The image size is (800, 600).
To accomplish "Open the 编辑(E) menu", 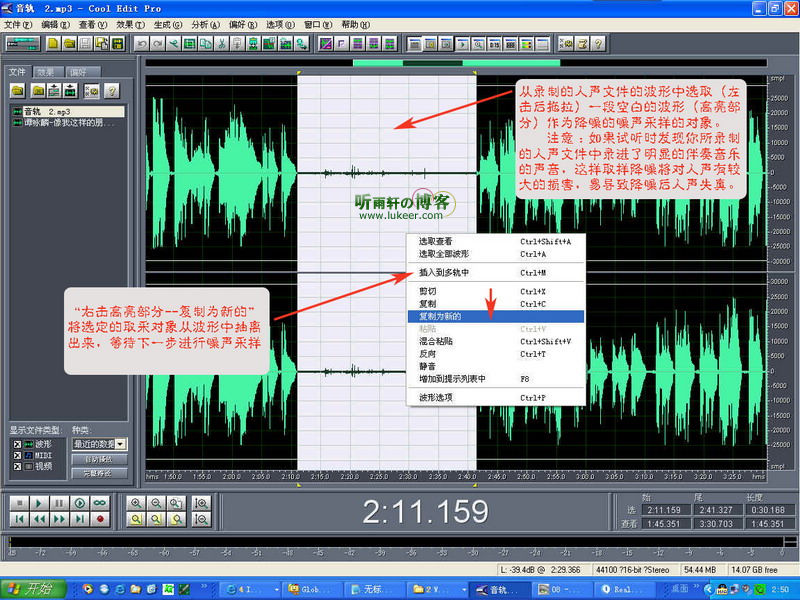I will [x=55, y=24].
